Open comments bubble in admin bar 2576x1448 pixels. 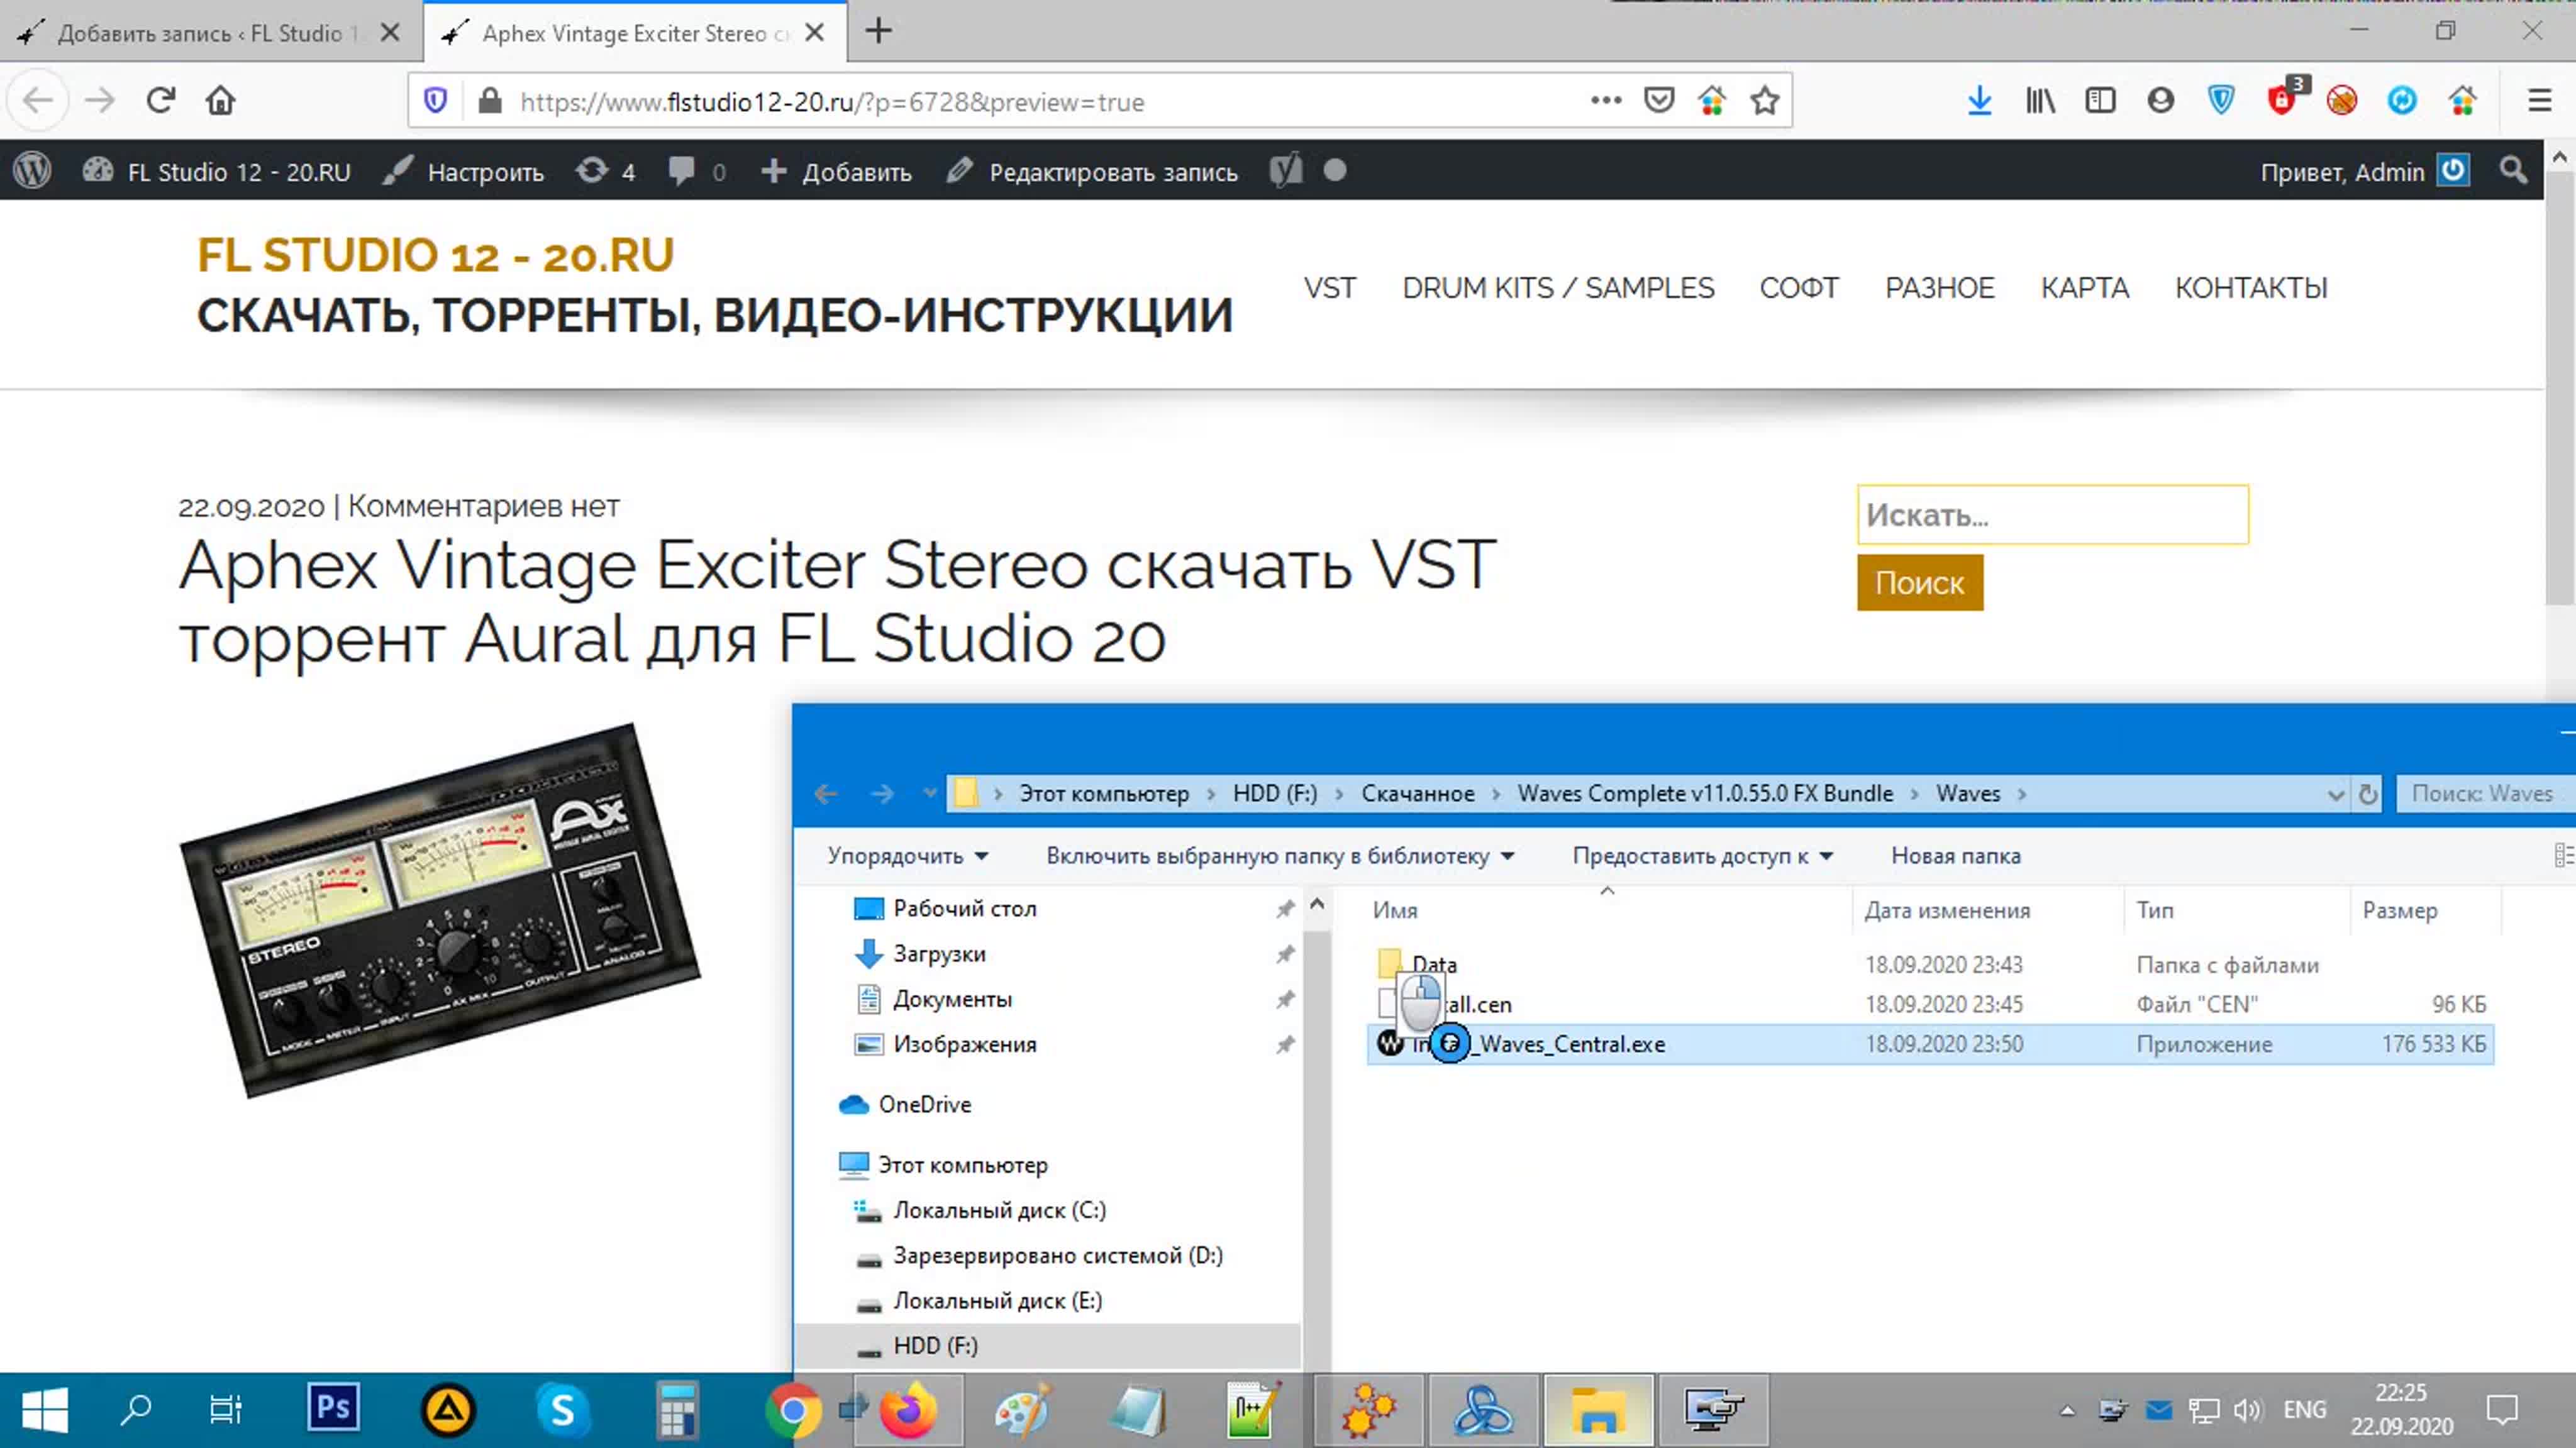tap(697, 171)
